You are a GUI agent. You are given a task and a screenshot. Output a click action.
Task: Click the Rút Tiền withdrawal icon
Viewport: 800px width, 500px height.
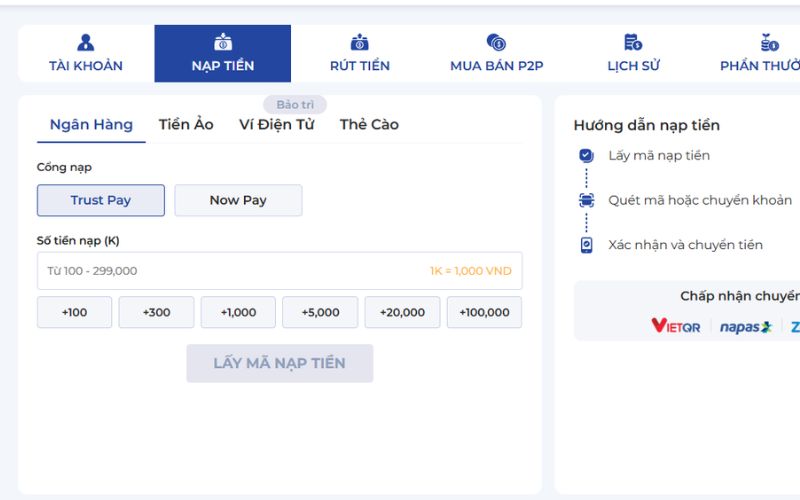[x=360, y=42]
